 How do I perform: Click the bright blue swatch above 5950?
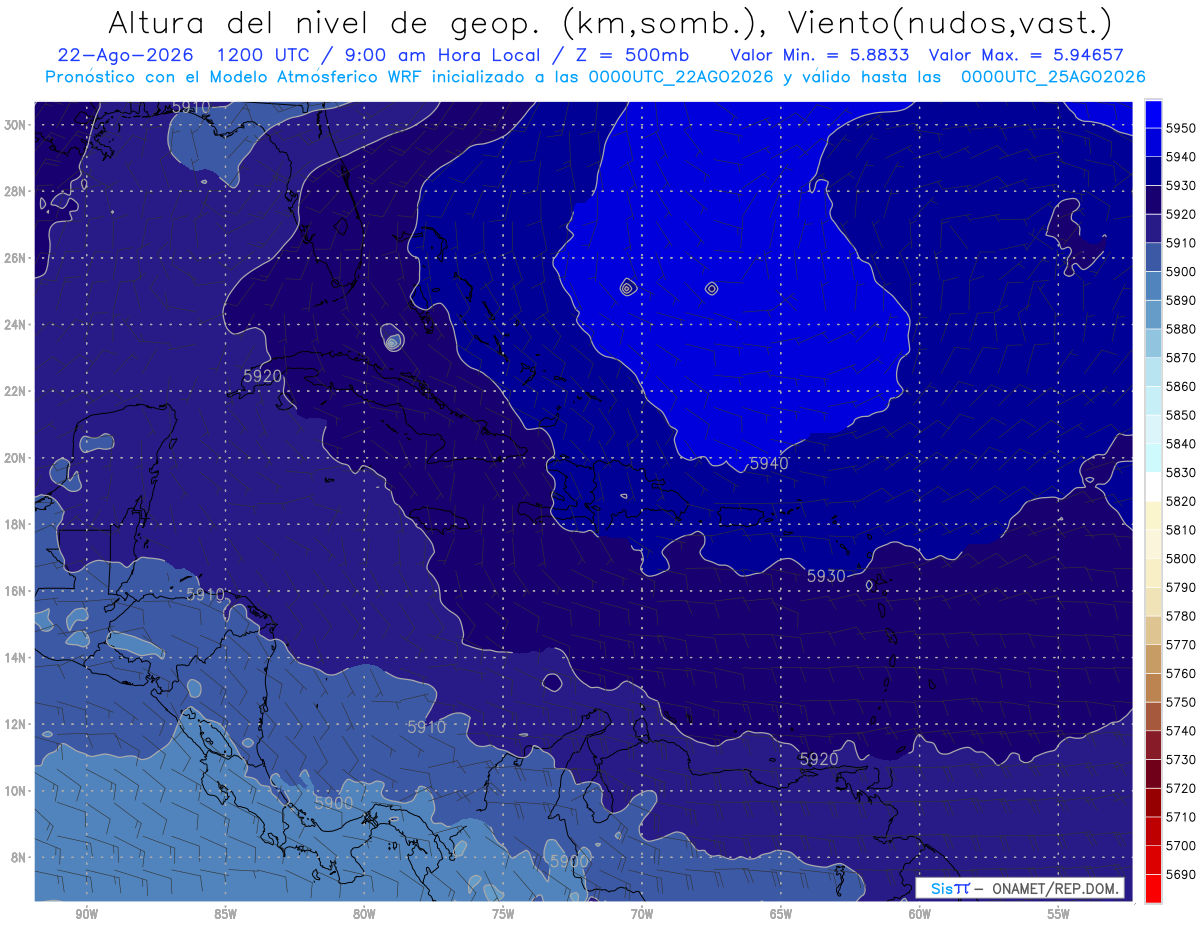tap(1153, 113)
